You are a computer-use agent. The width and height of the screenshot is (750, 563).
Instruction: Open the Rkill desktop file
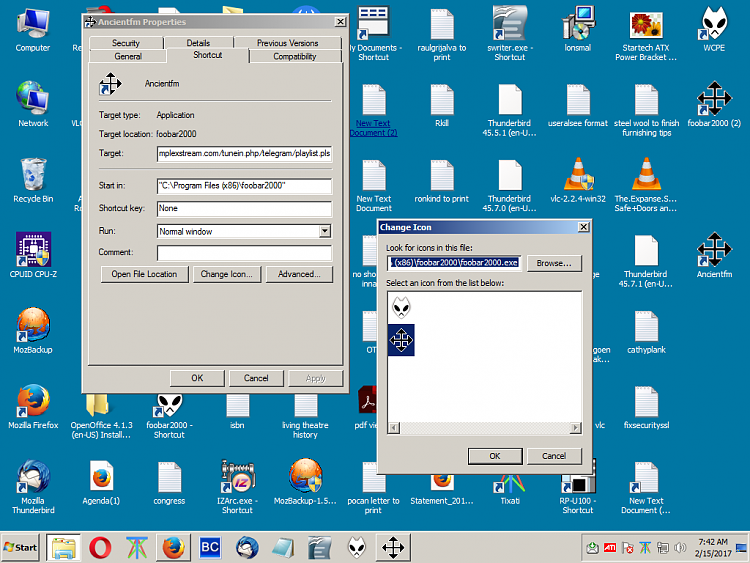click(442, 104)
